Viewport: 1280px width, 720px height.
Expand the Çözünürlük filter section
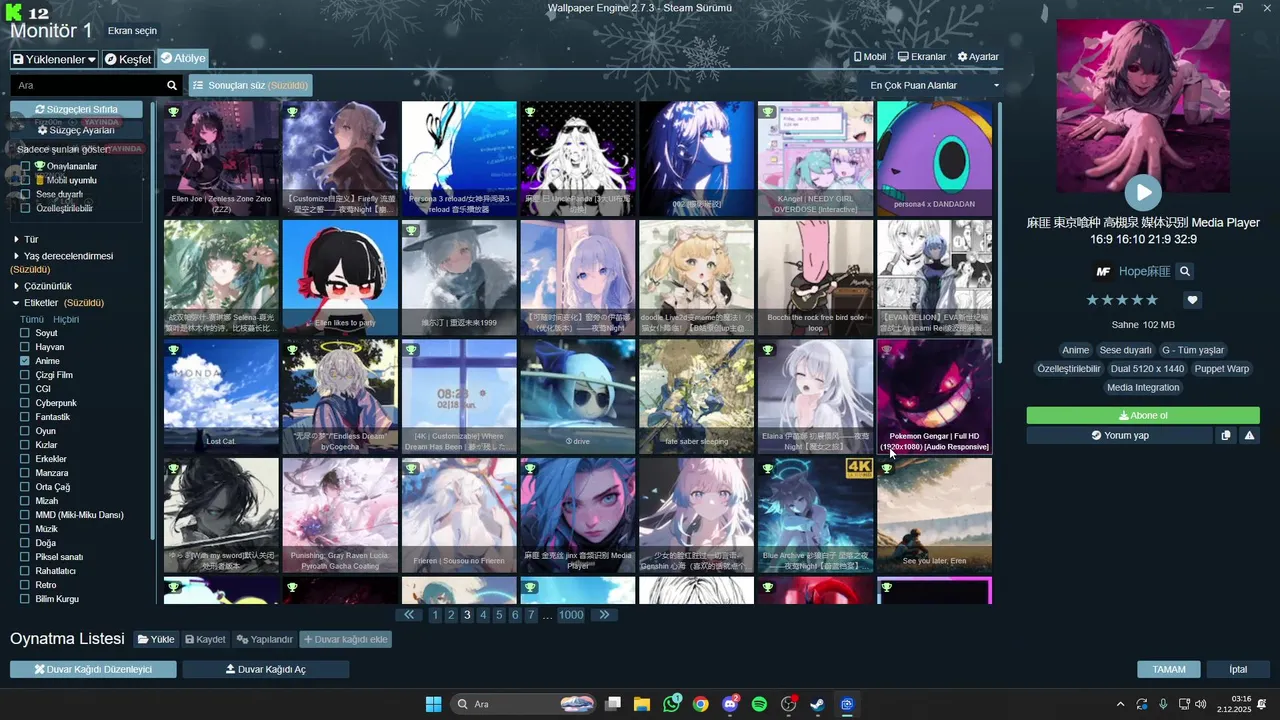pyautogui.click(x=42, y=286)
